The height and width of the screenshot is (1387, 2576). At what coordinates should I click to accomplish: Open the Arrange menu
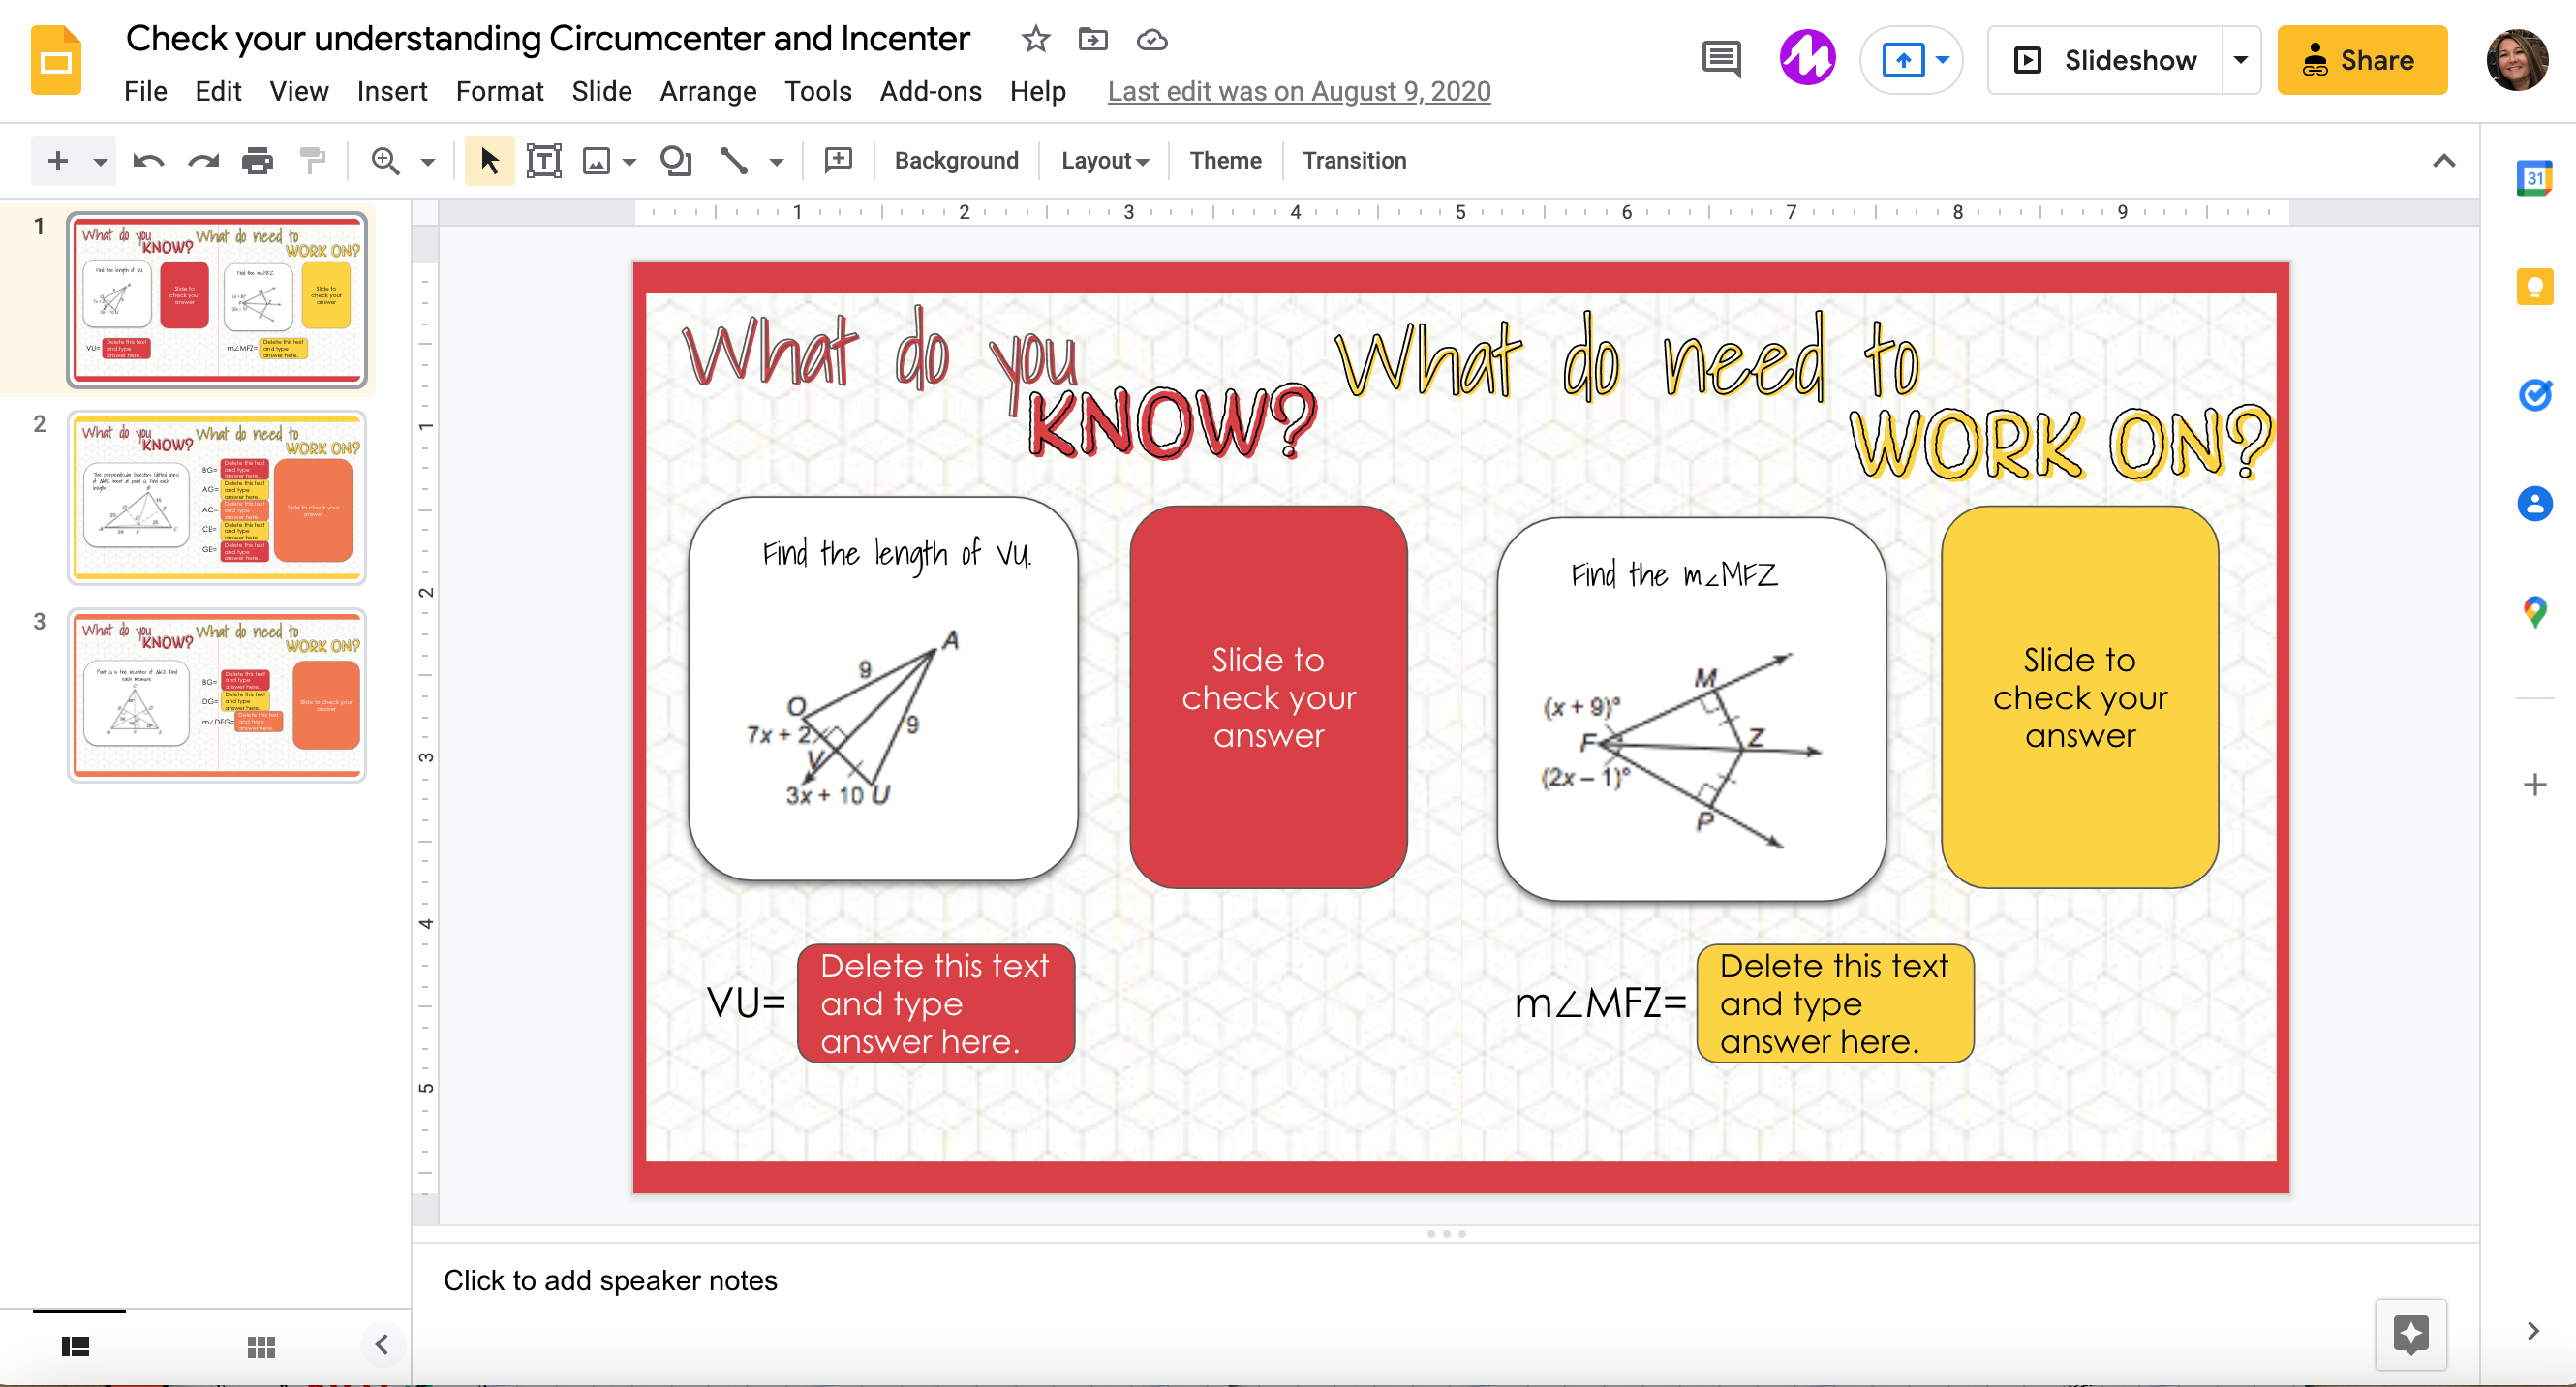[x=707, y=91]
